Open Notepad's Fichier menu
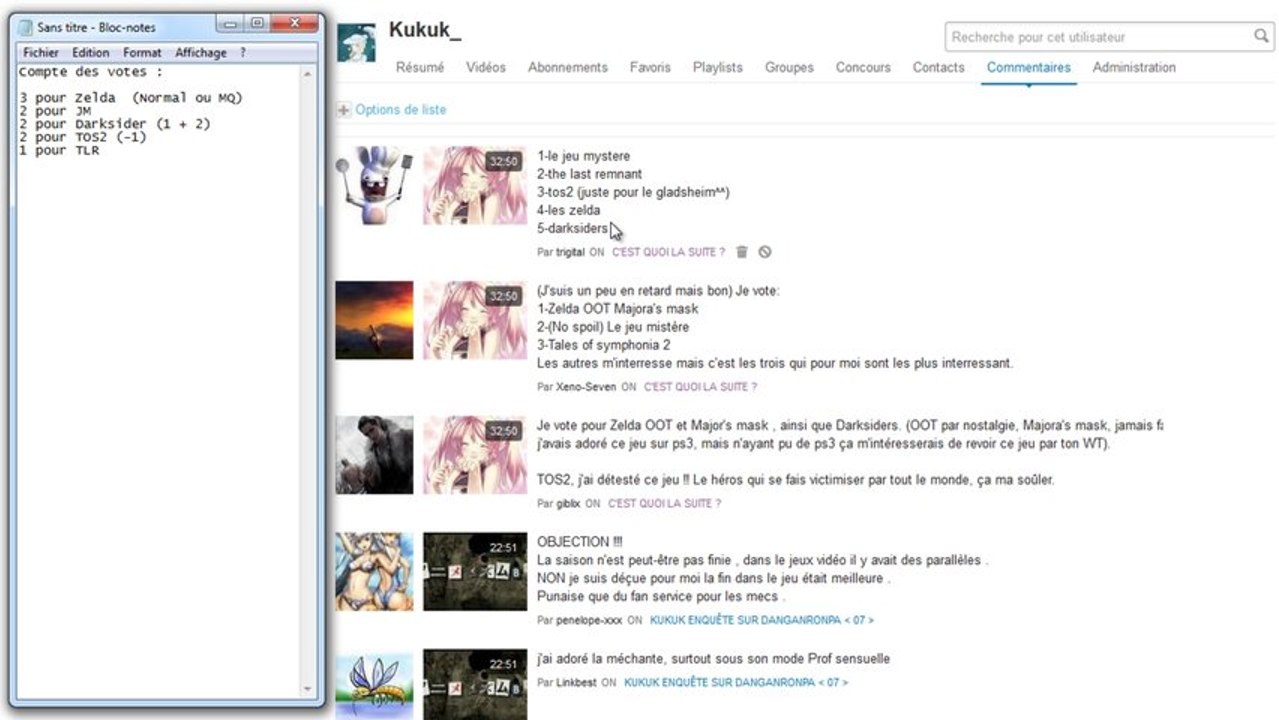Image resolution: width=1279 pixels, height=720 pixels. click(41, 53)
